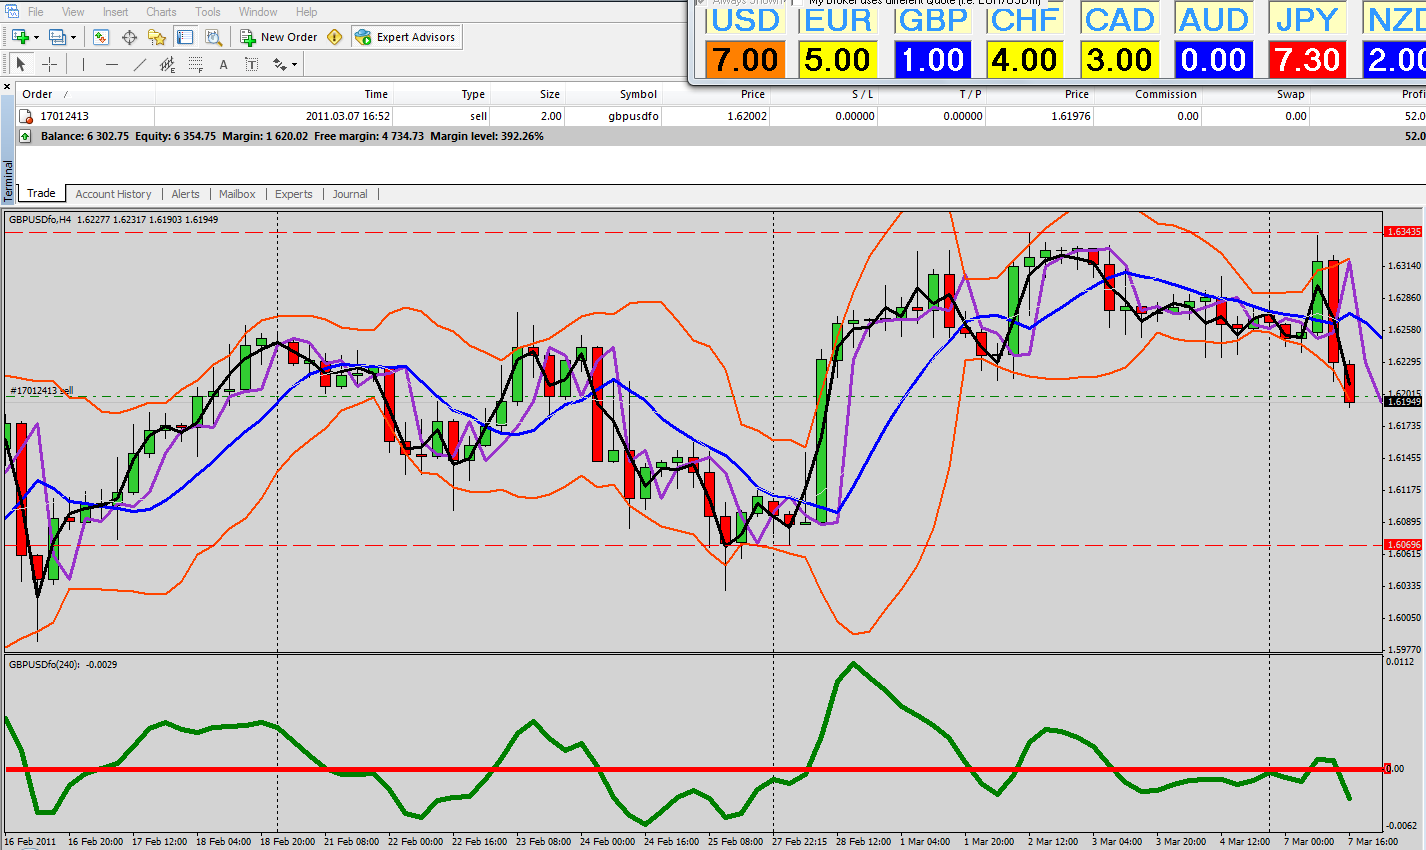Click the new chart icon

click(20, 37)
